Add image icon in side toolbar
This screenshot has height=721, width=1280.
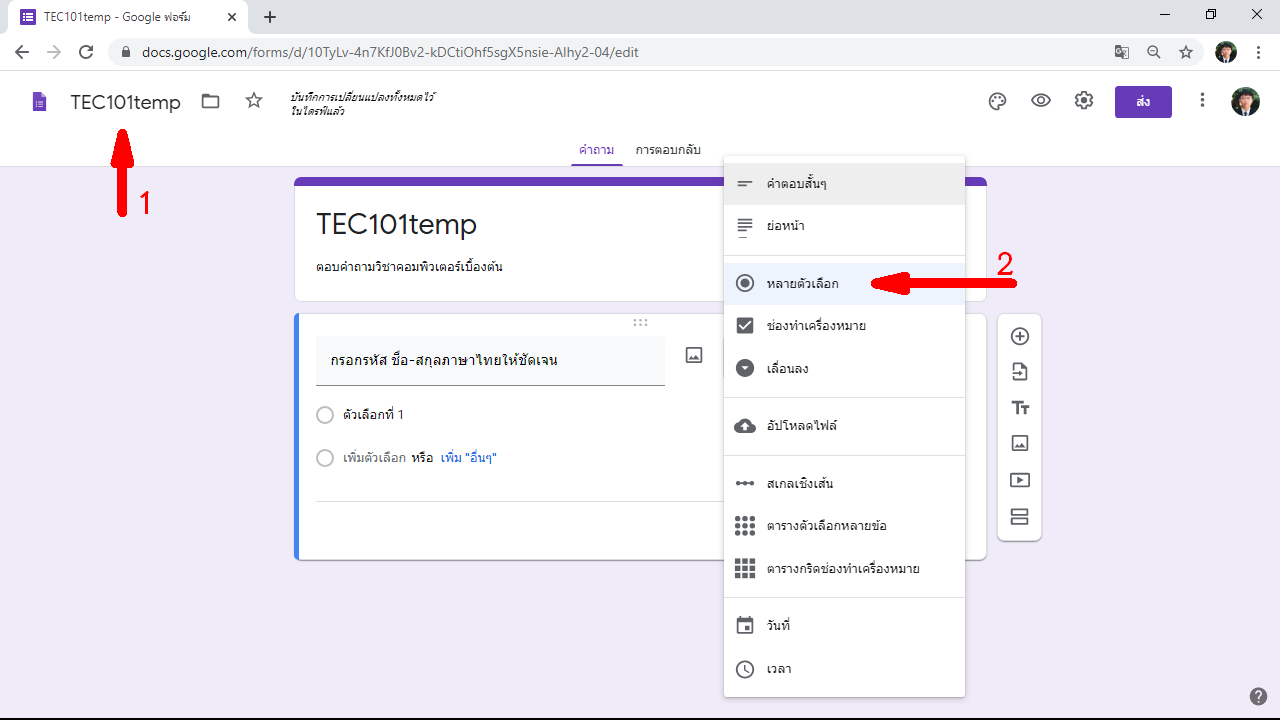[x=1020, y=443]
